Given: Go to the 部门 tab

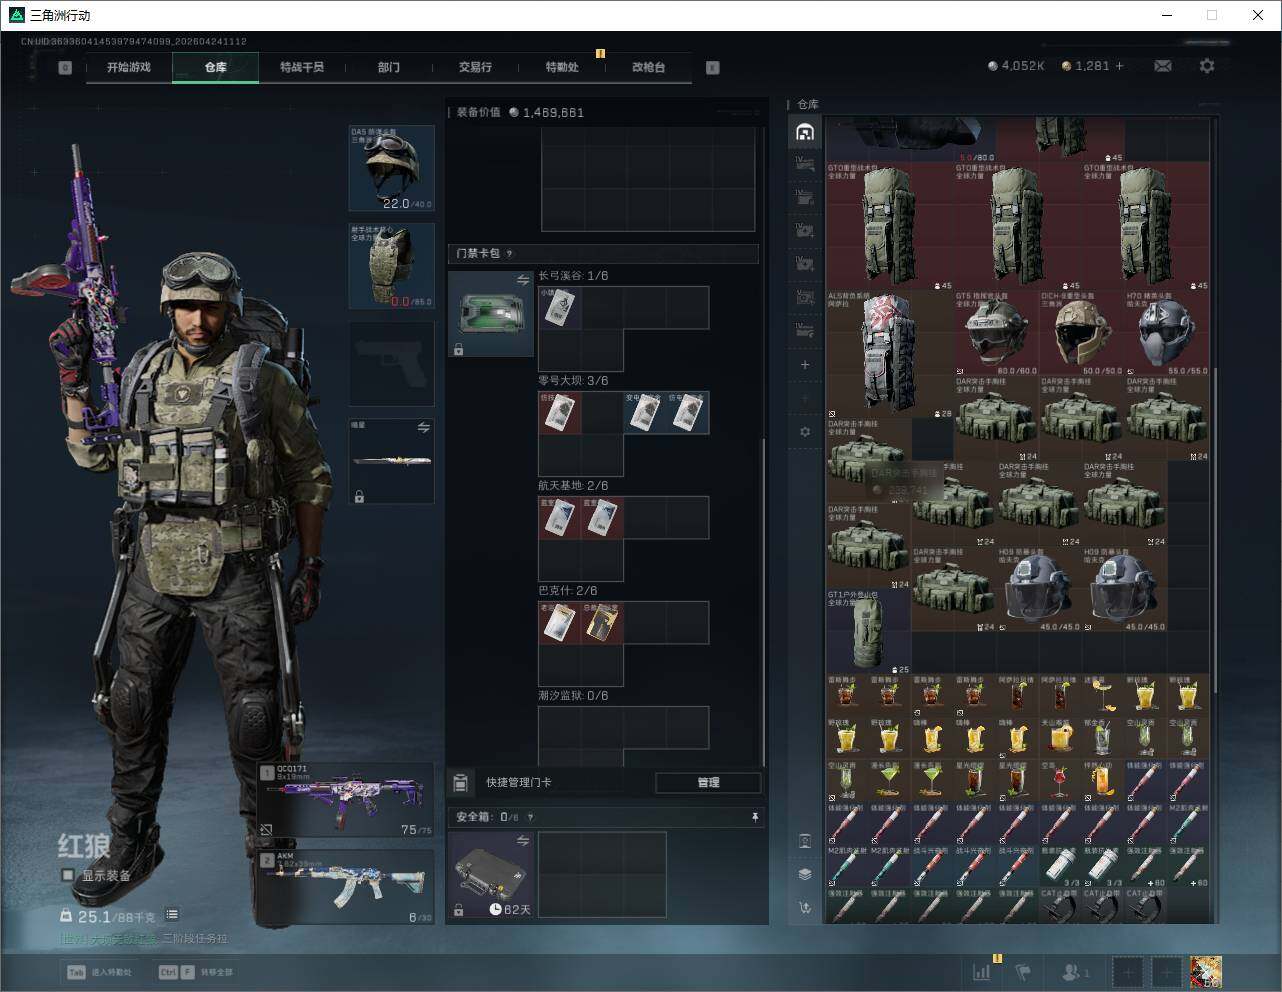Looking at the screenshot, I should pos(388,67).
